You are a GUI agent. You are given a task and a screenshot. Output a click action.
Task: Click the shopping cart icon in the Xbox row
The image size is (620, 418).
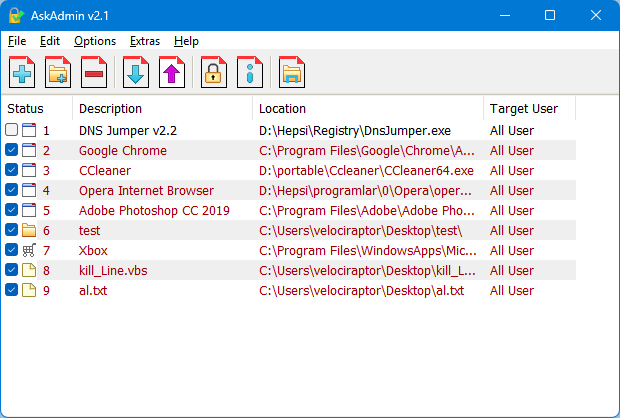[29, 250]
